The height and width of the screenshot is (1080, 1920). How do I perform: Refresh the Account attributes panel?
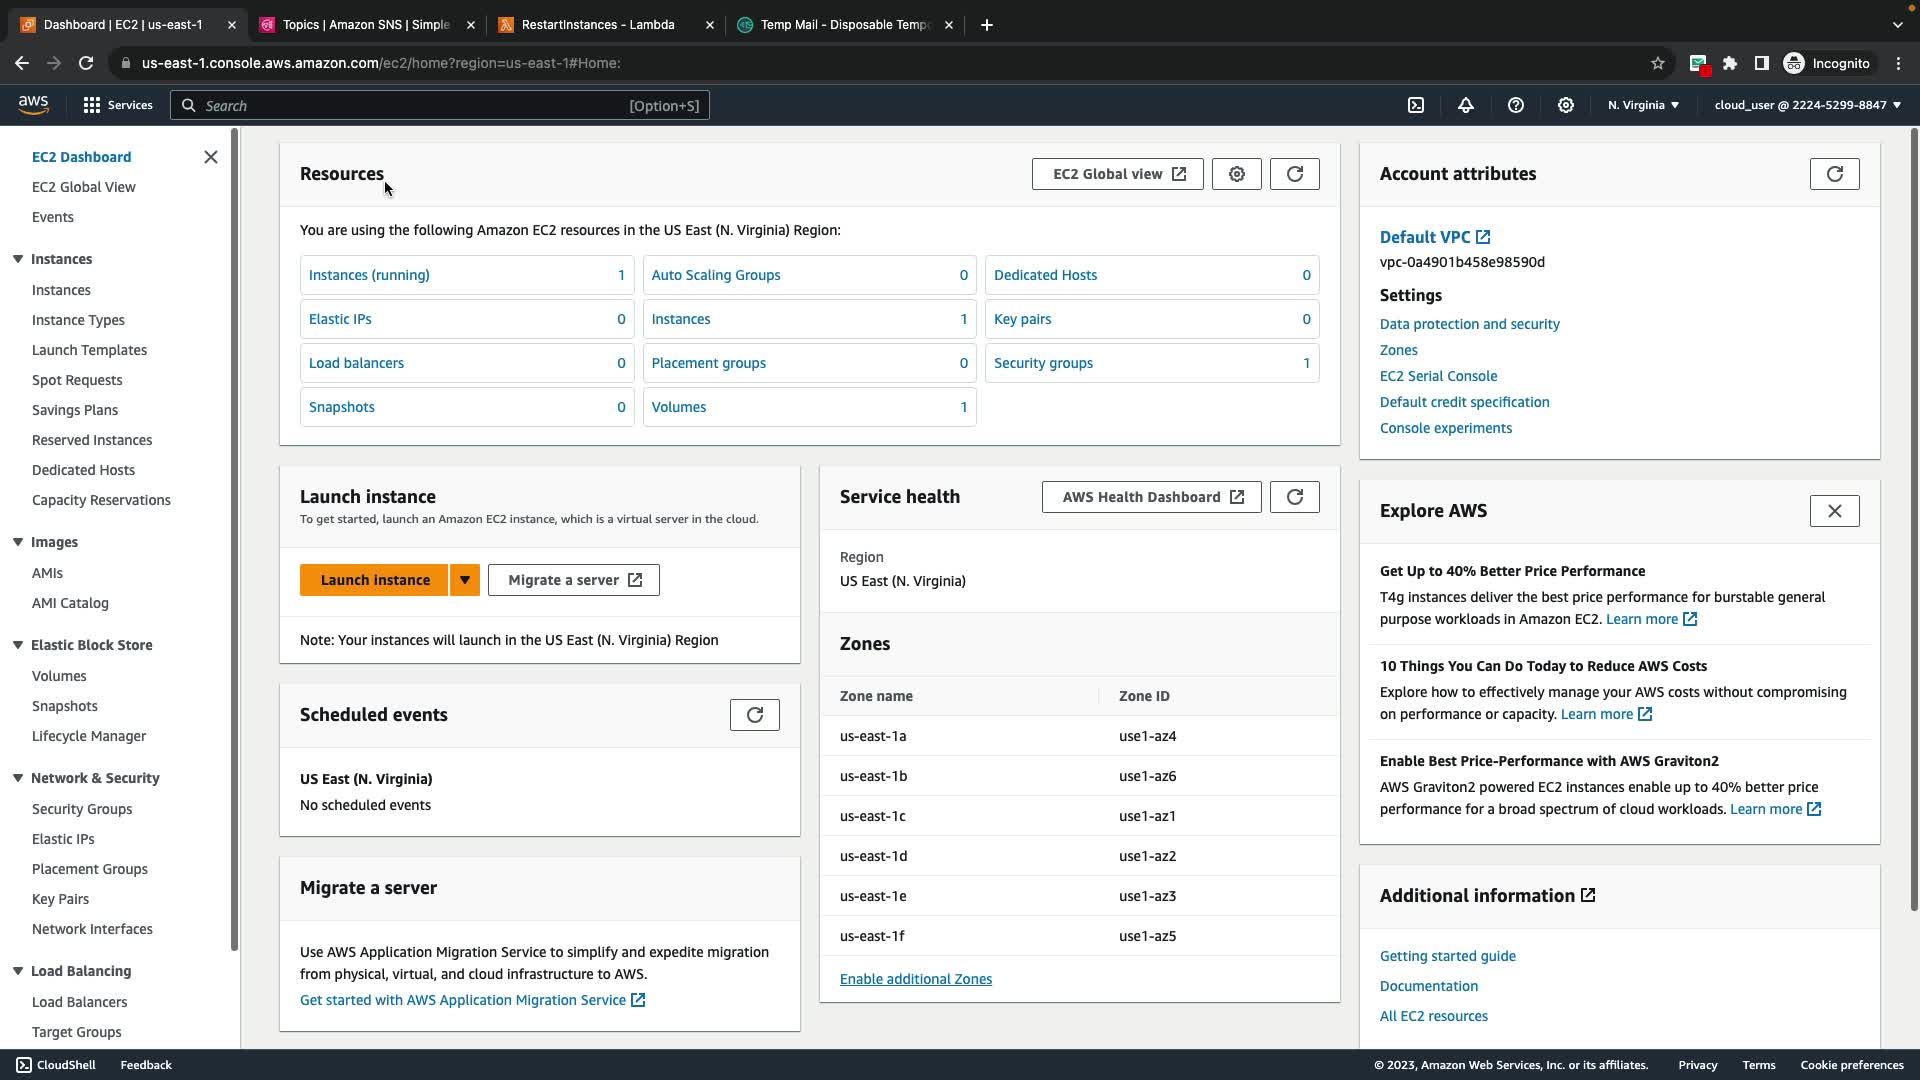point(1835,174)
